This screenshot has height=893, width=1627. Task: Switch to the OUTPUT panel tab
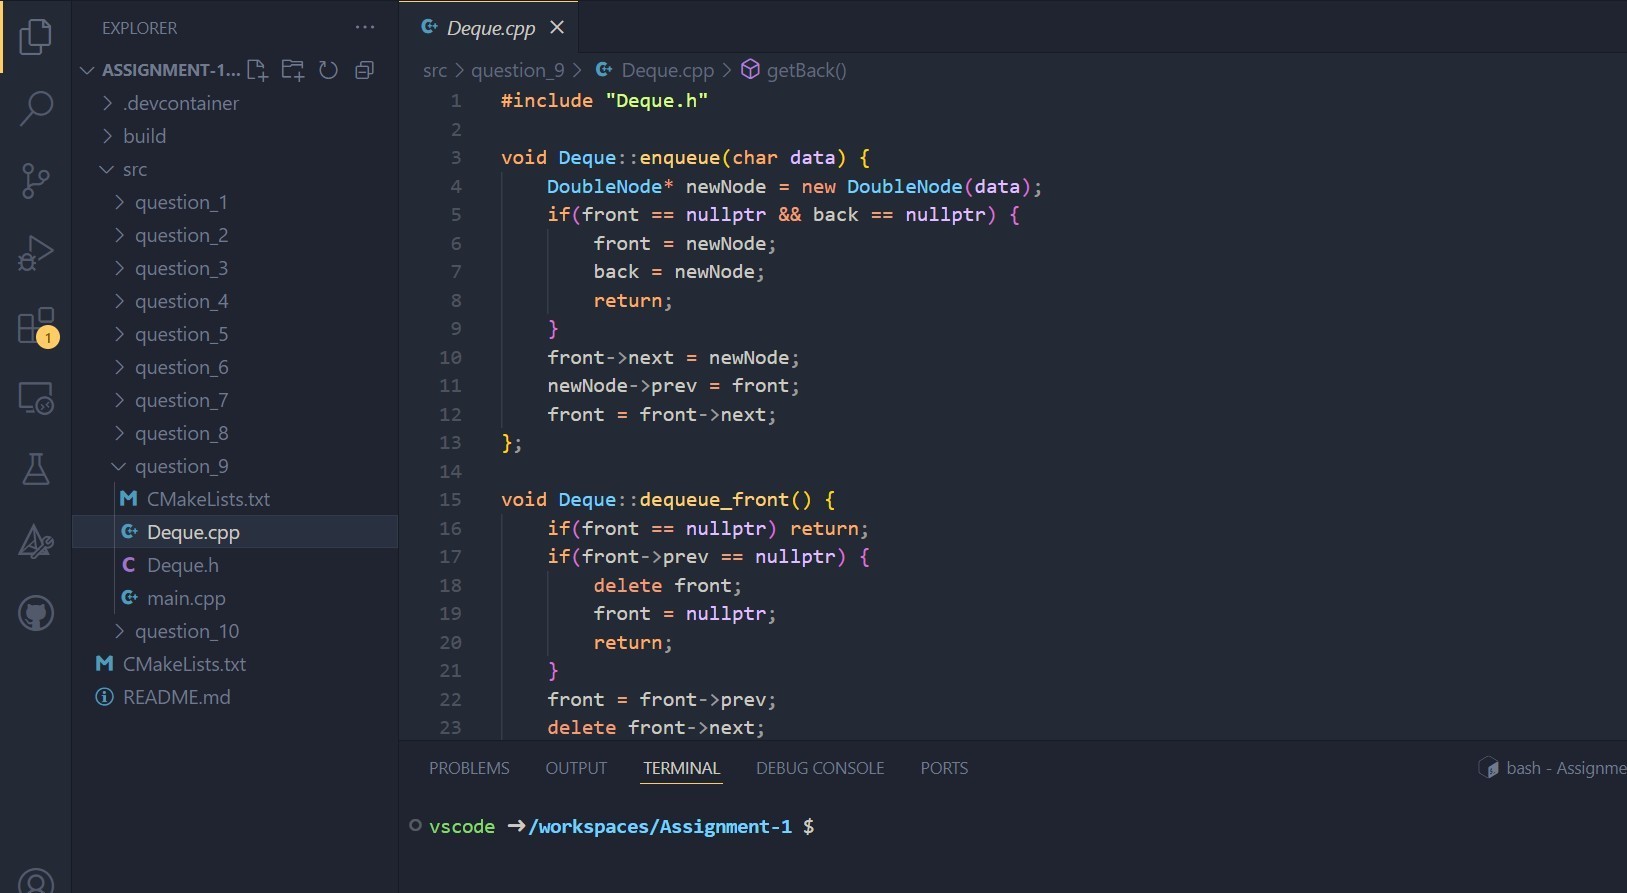coord(576,768)
